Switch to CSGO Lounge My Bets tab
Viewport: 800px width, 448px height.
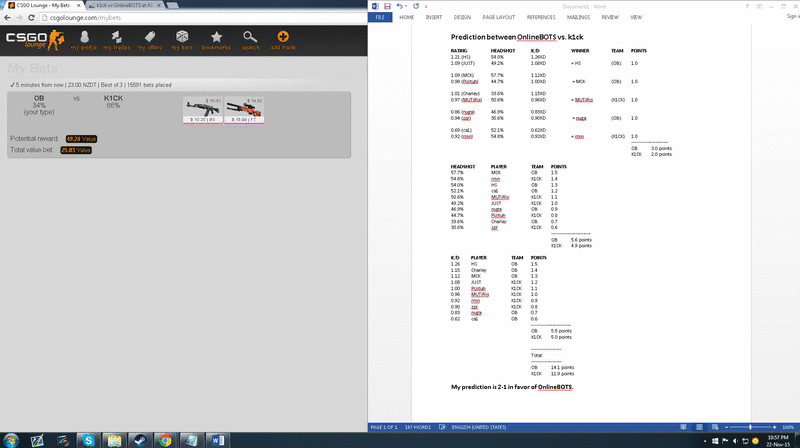42,5
